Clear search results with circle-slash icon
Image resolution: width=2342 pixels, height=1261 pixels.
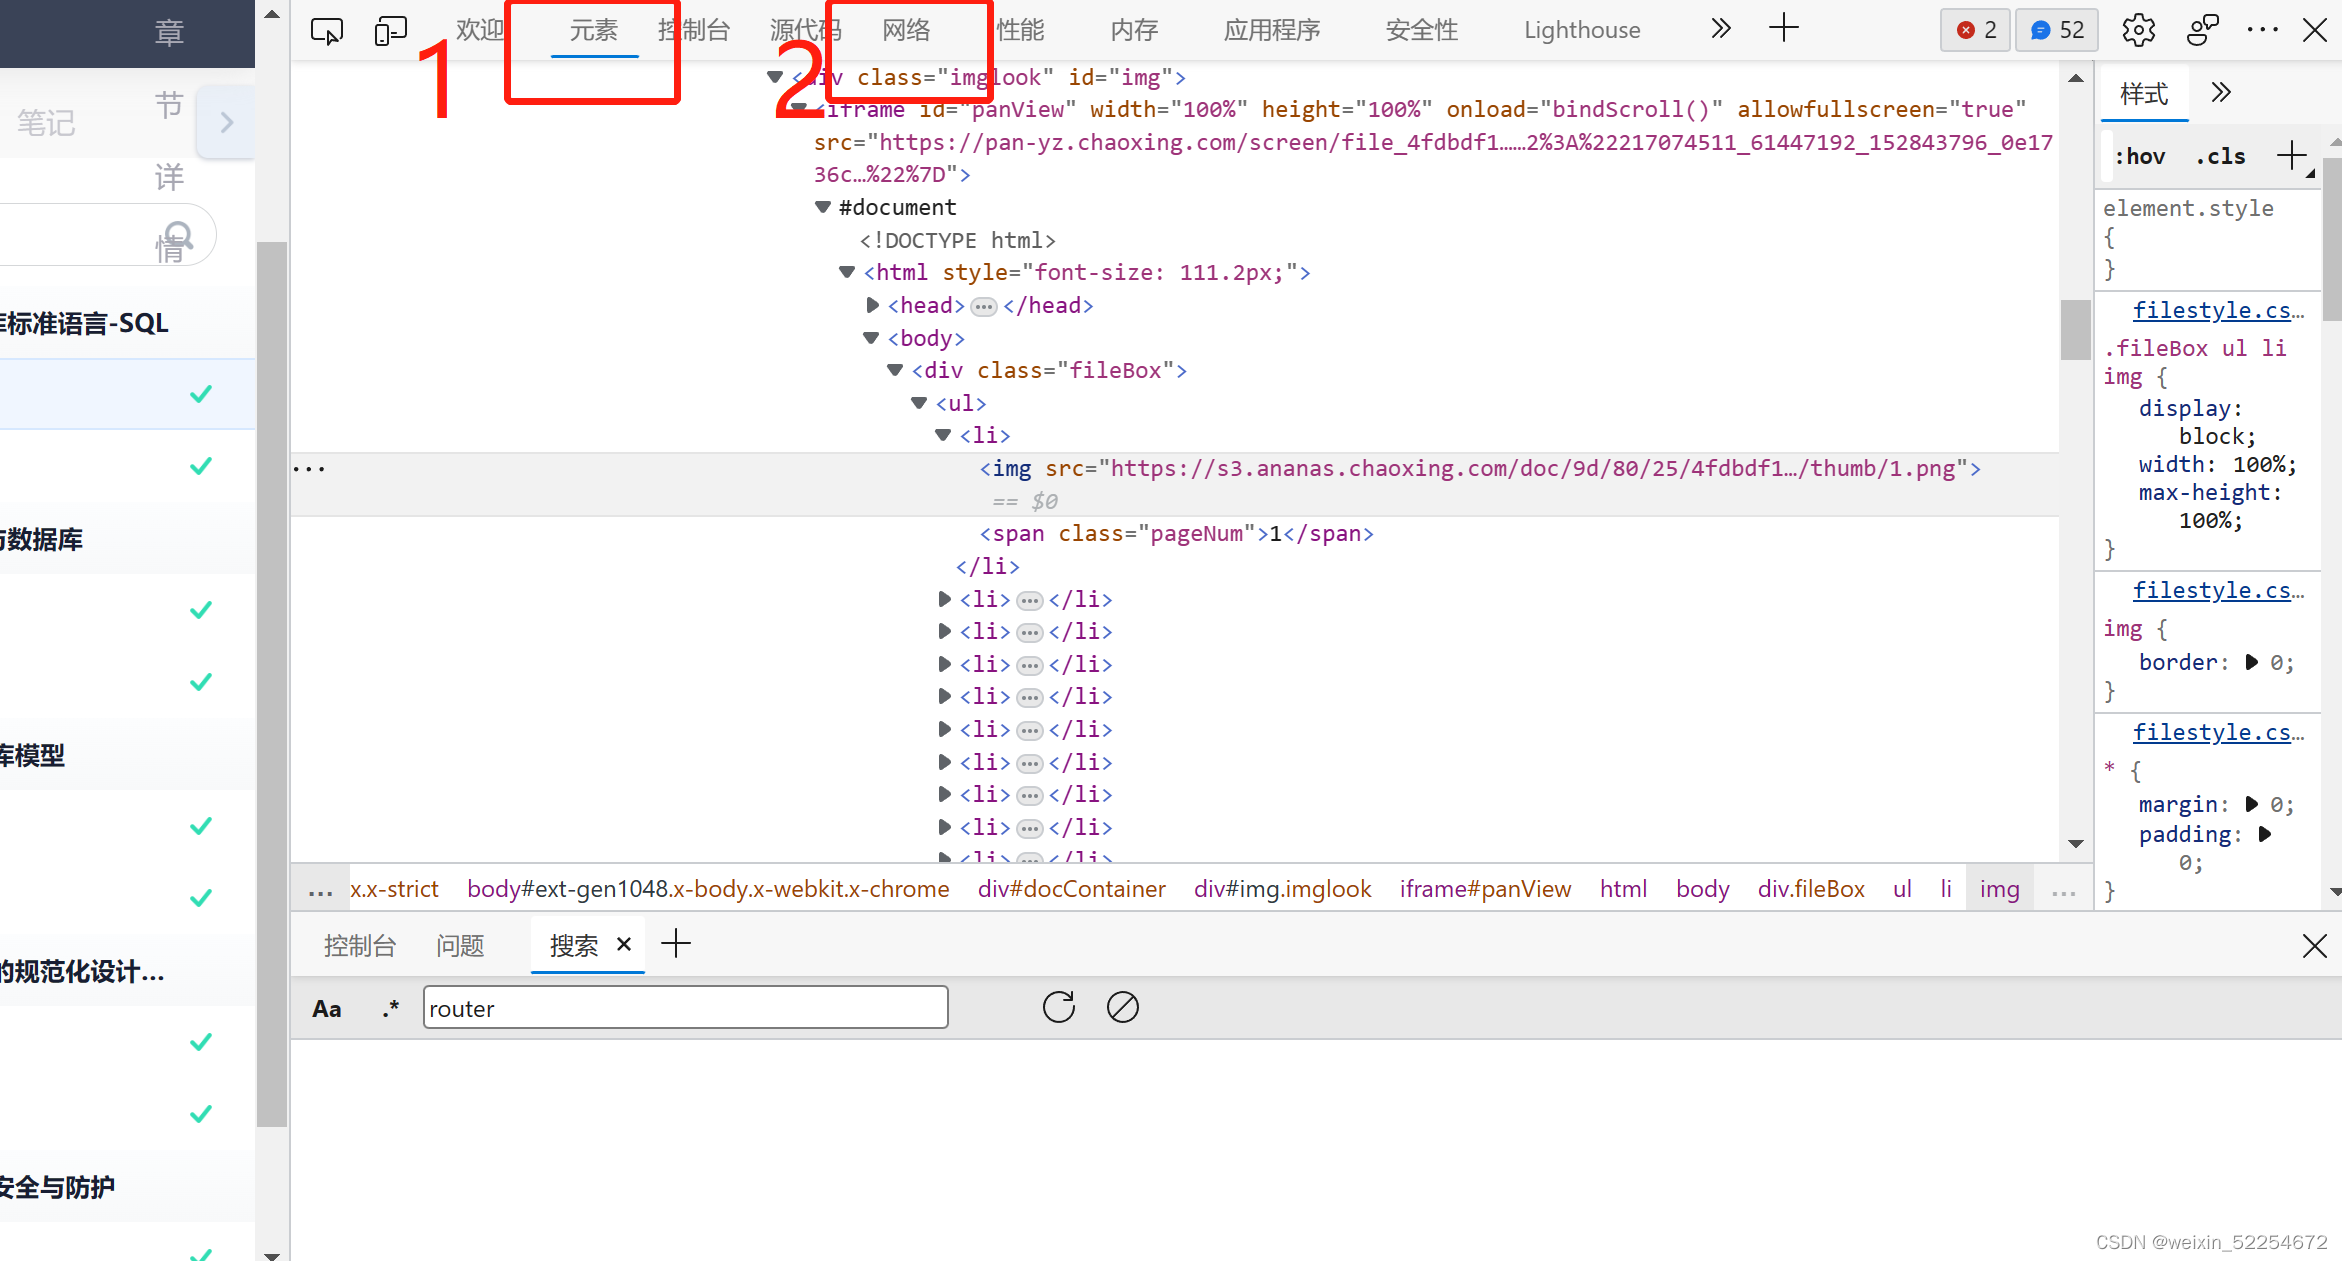[x=1122, y=1007]
